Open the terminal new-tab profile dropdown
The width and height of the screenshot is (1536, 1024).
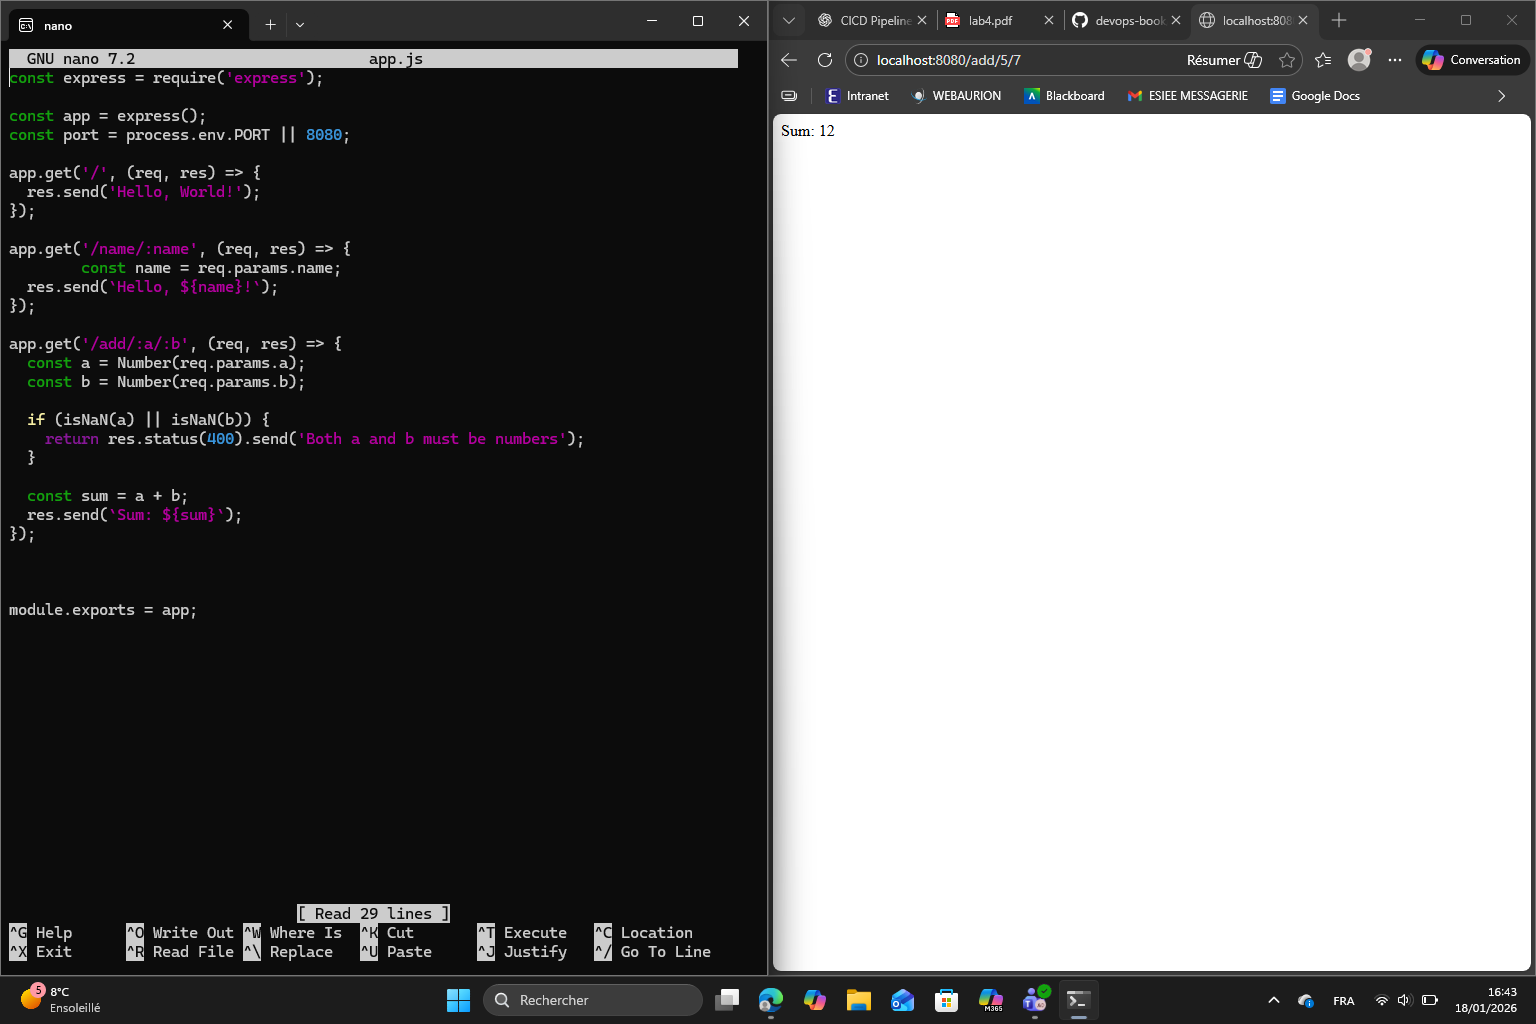(x=300, y=24)
